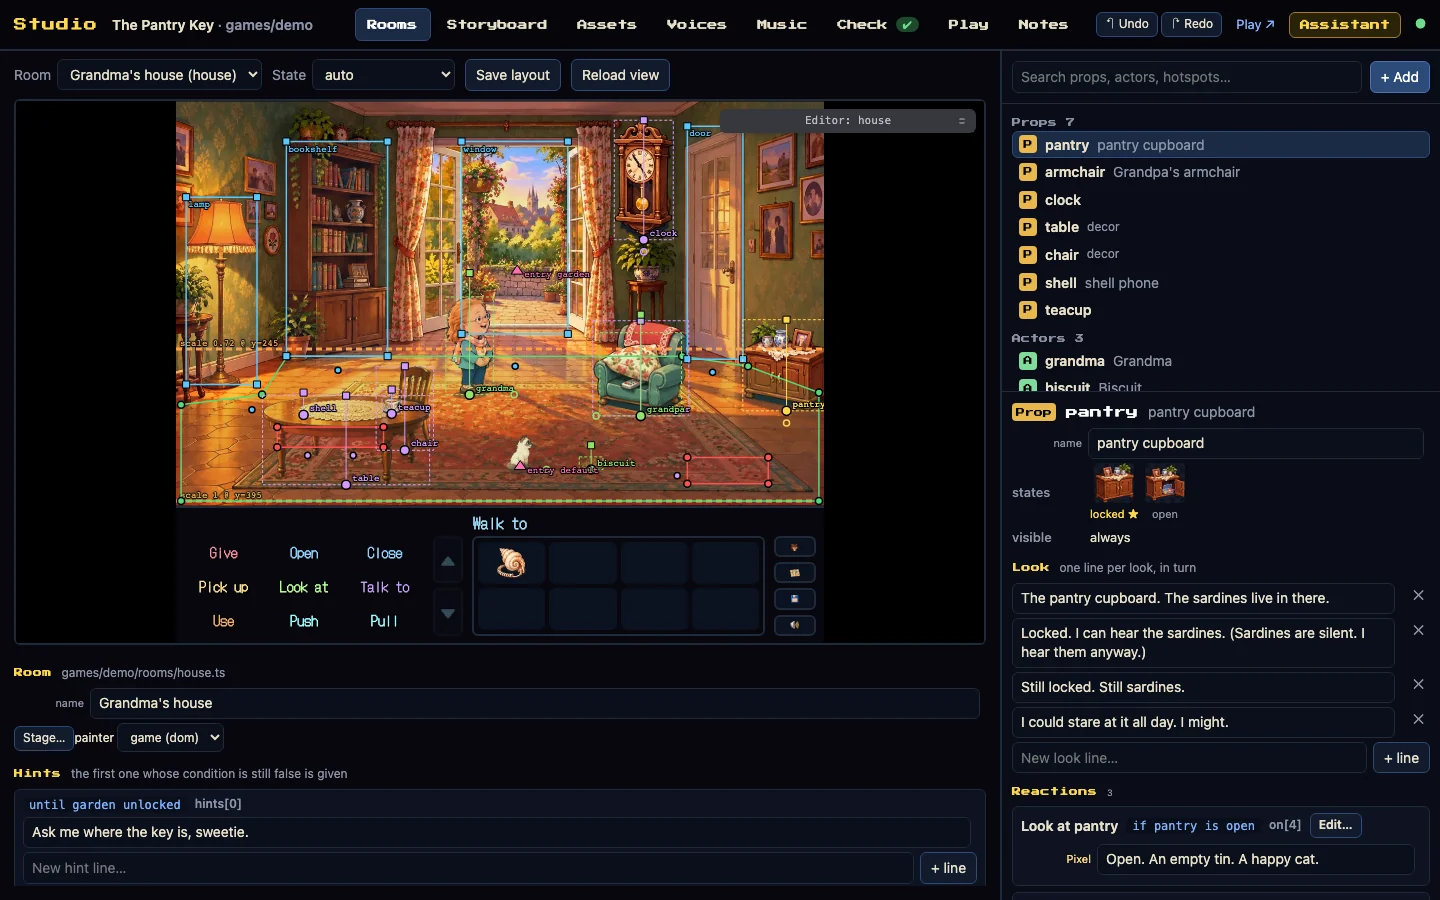Select the teacup prop in the list
The image size is (1440, 900).
tap(1220, 310)
